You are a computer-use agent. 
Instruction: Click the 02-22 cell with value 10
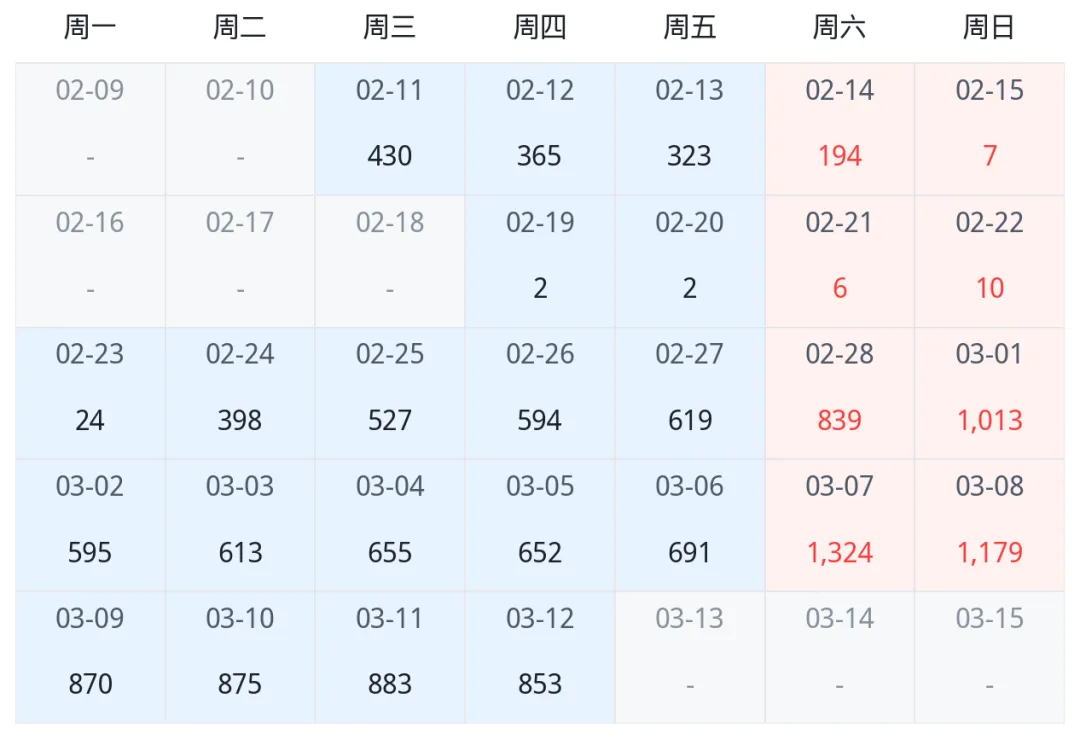coord(989,262)
